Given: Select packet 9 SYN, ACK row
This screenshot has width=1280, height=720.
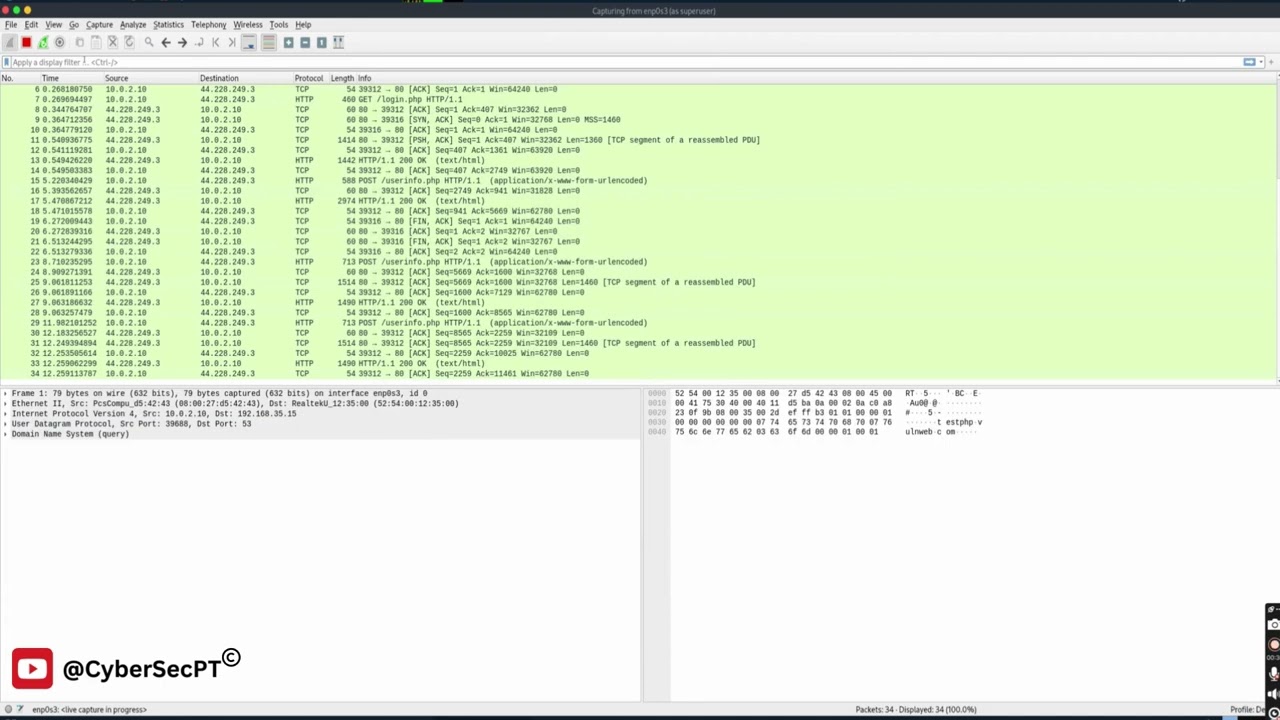Looking at the screenshot, I should click(637, 119).
